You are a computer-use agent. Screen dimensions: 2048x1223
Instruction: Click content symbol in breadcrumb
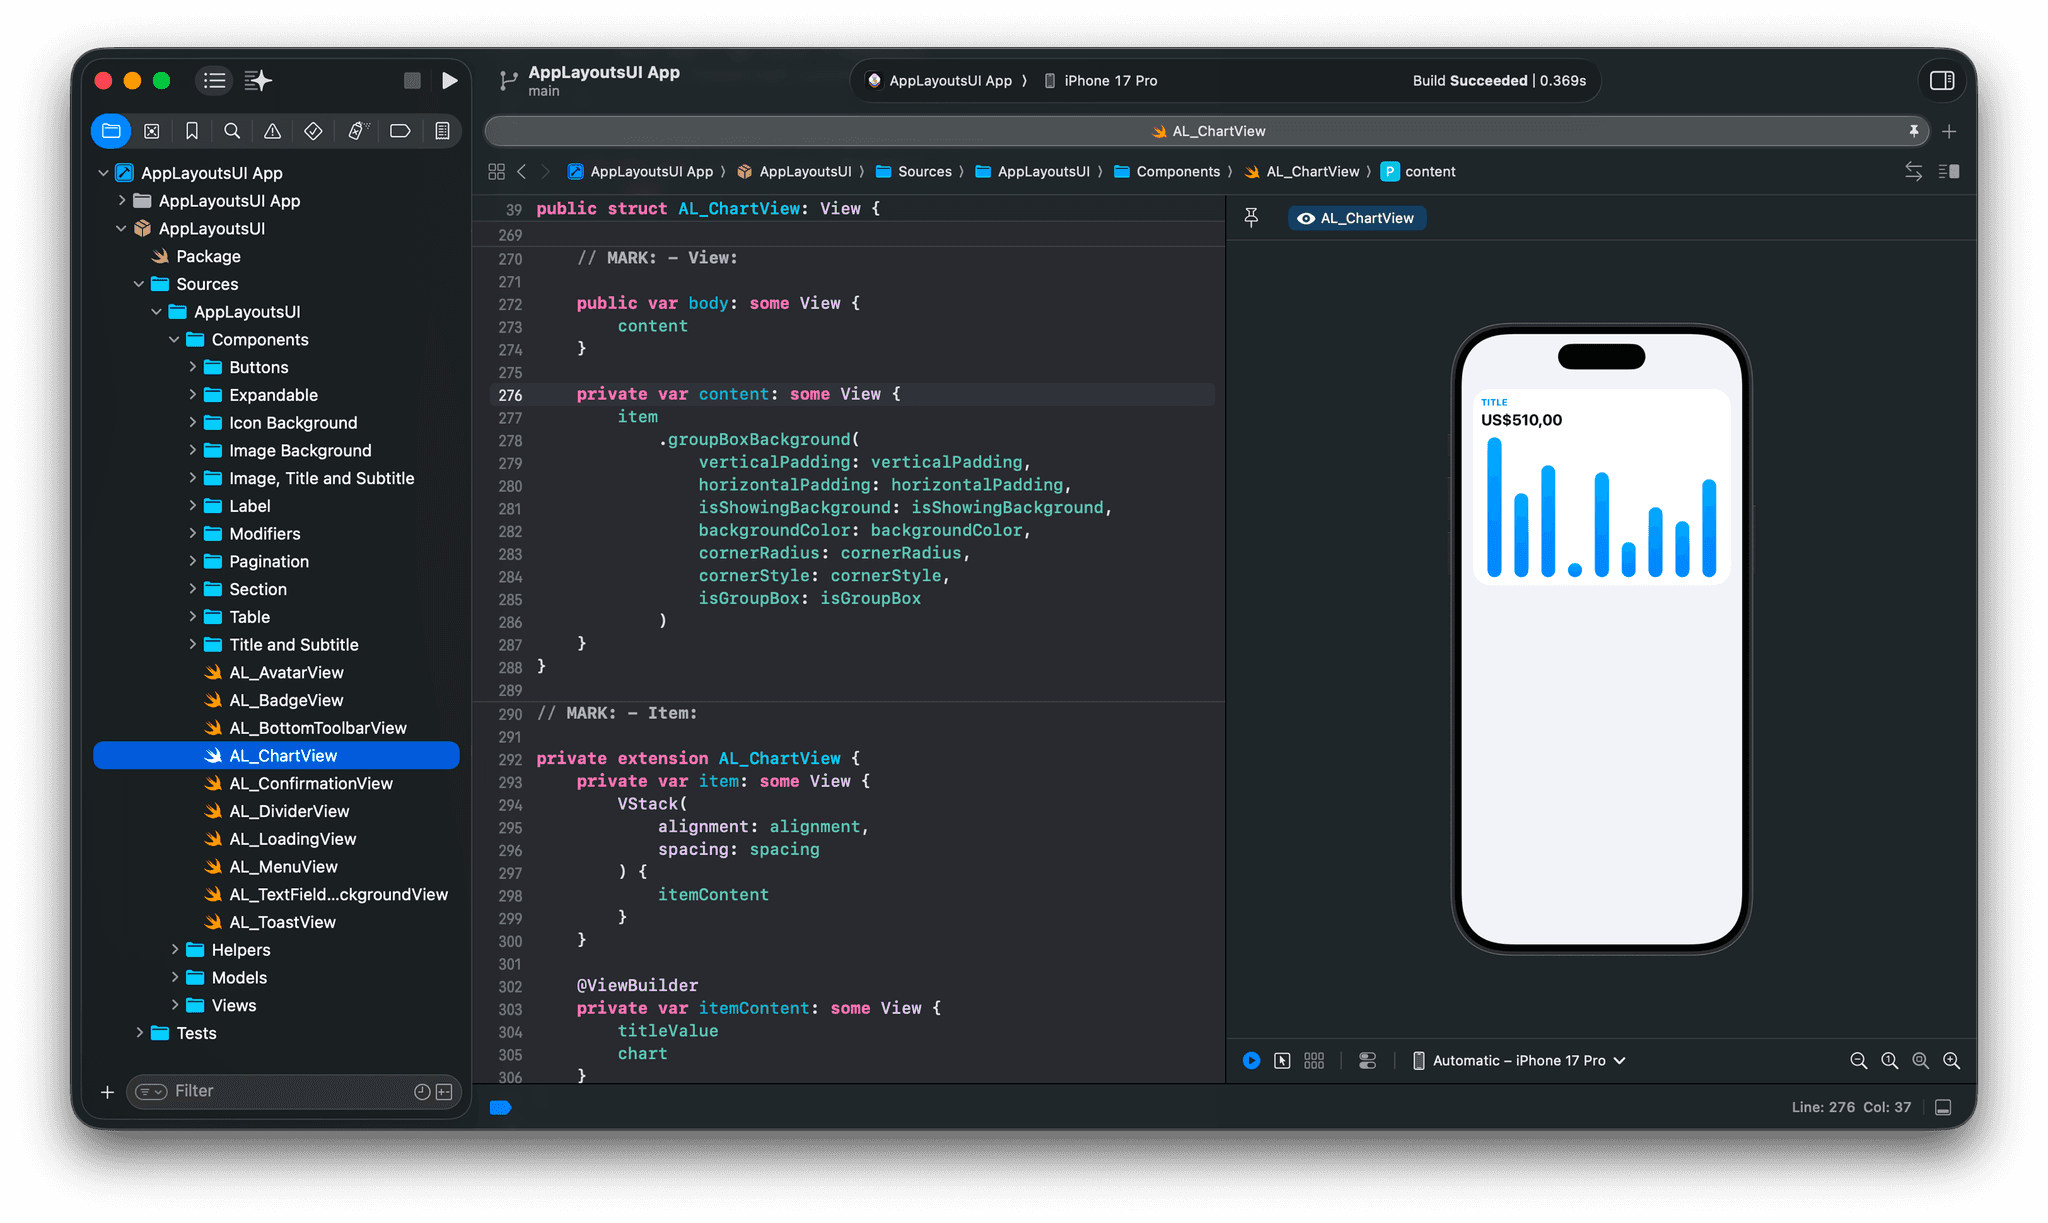coord(1418,172)
